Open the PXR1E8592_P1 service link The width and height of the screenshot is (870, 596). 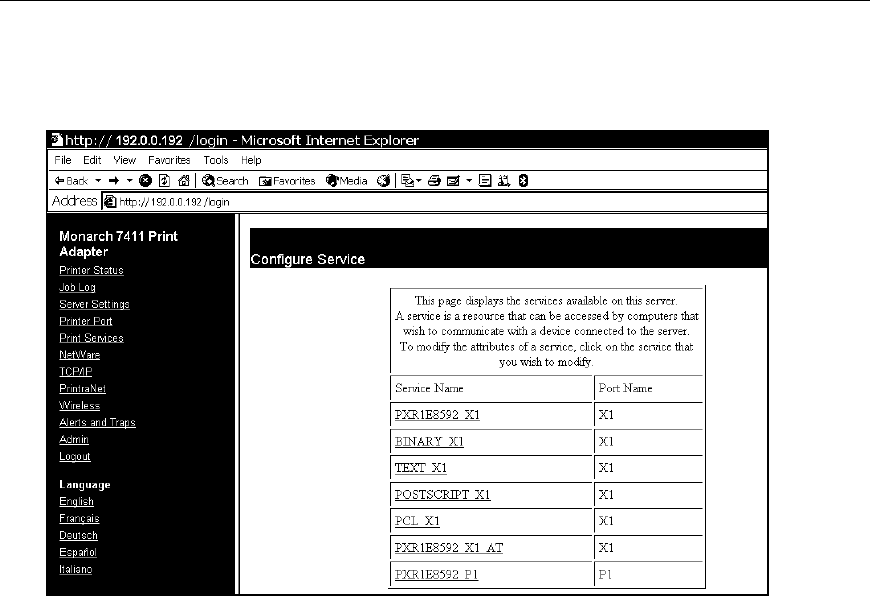[436, 574]
